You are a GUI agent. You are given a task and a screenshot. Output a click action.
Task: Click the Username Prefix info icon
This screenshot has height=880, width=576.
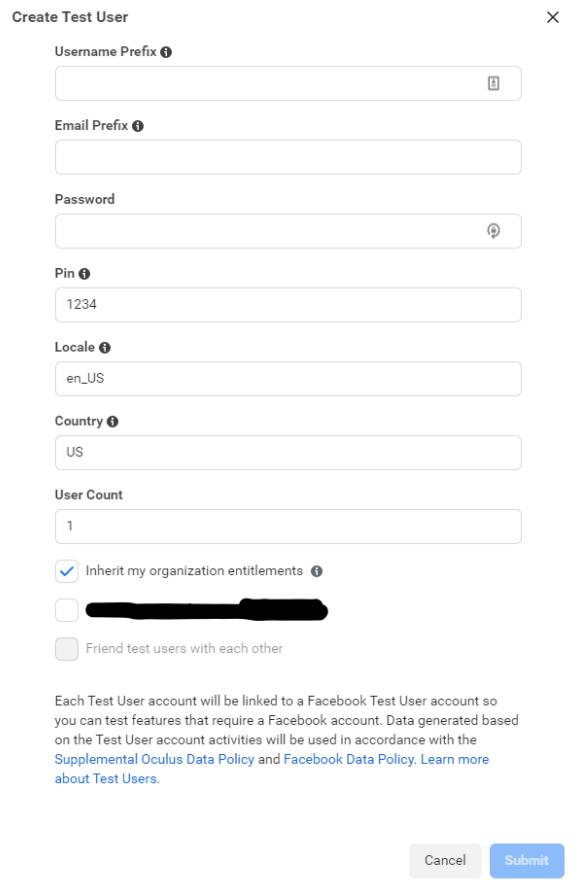tap(166, 52)
